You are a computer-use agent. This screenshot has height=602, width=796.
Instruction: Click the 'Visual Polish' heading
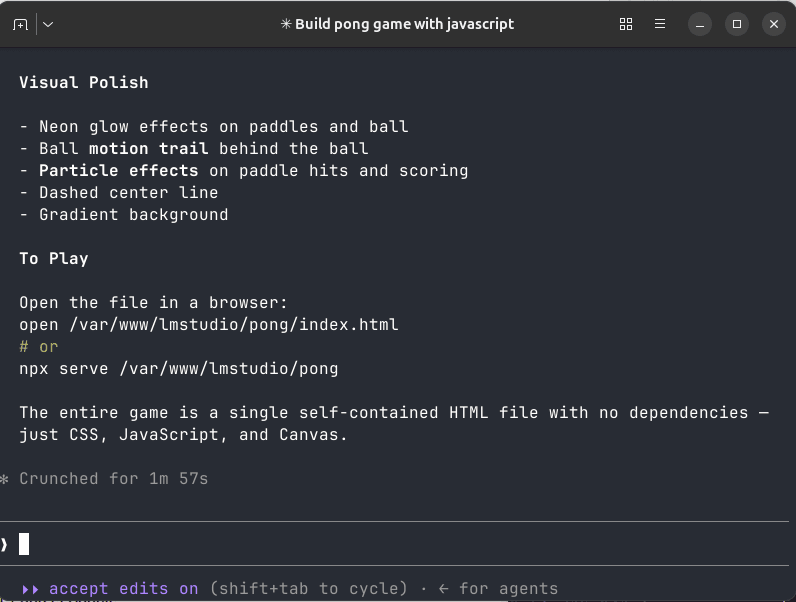click(x=84, y=82)
